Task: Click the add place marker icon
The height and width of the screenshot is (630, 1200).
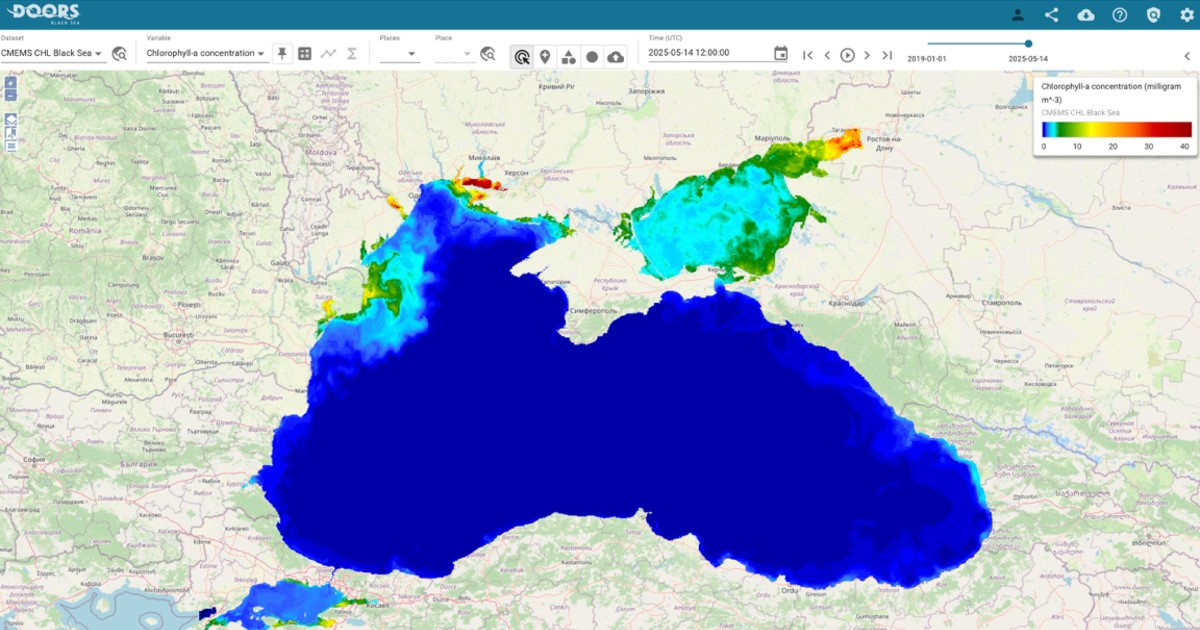Action: 545,57
